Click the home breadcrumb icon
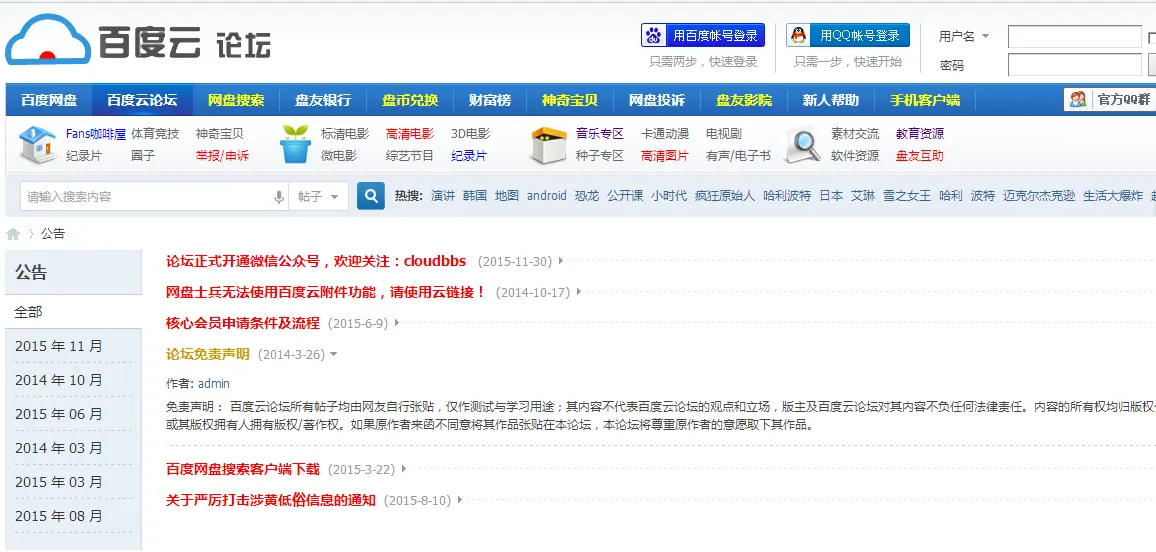1156x552 pixels. point(13,234)
